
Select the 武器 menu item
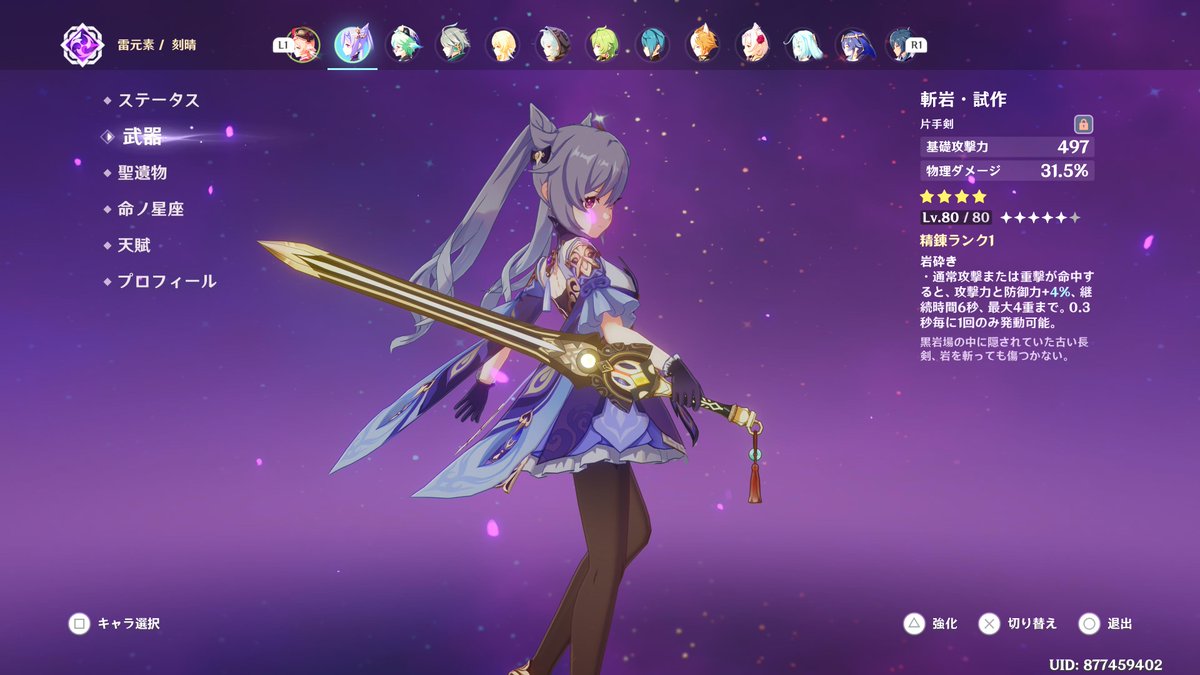point(142,137)
